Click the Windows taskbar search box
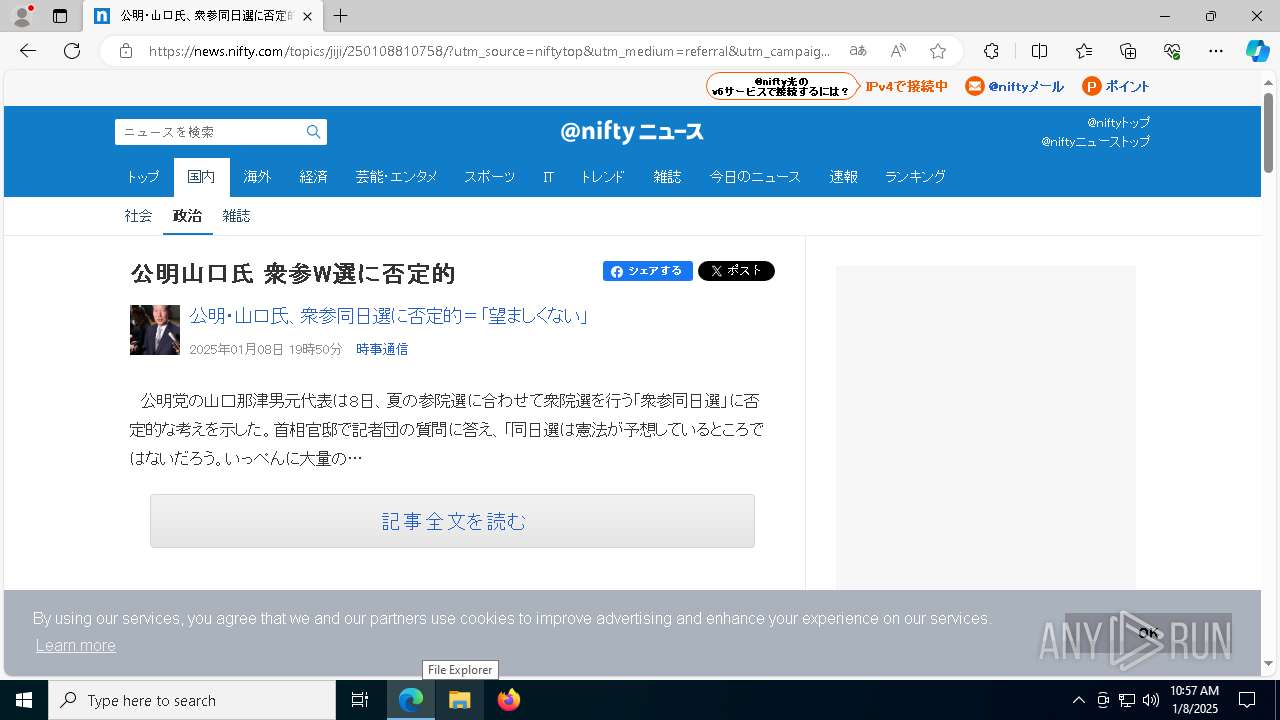The height and width of the screenshot is (720, 1280). 192,700
